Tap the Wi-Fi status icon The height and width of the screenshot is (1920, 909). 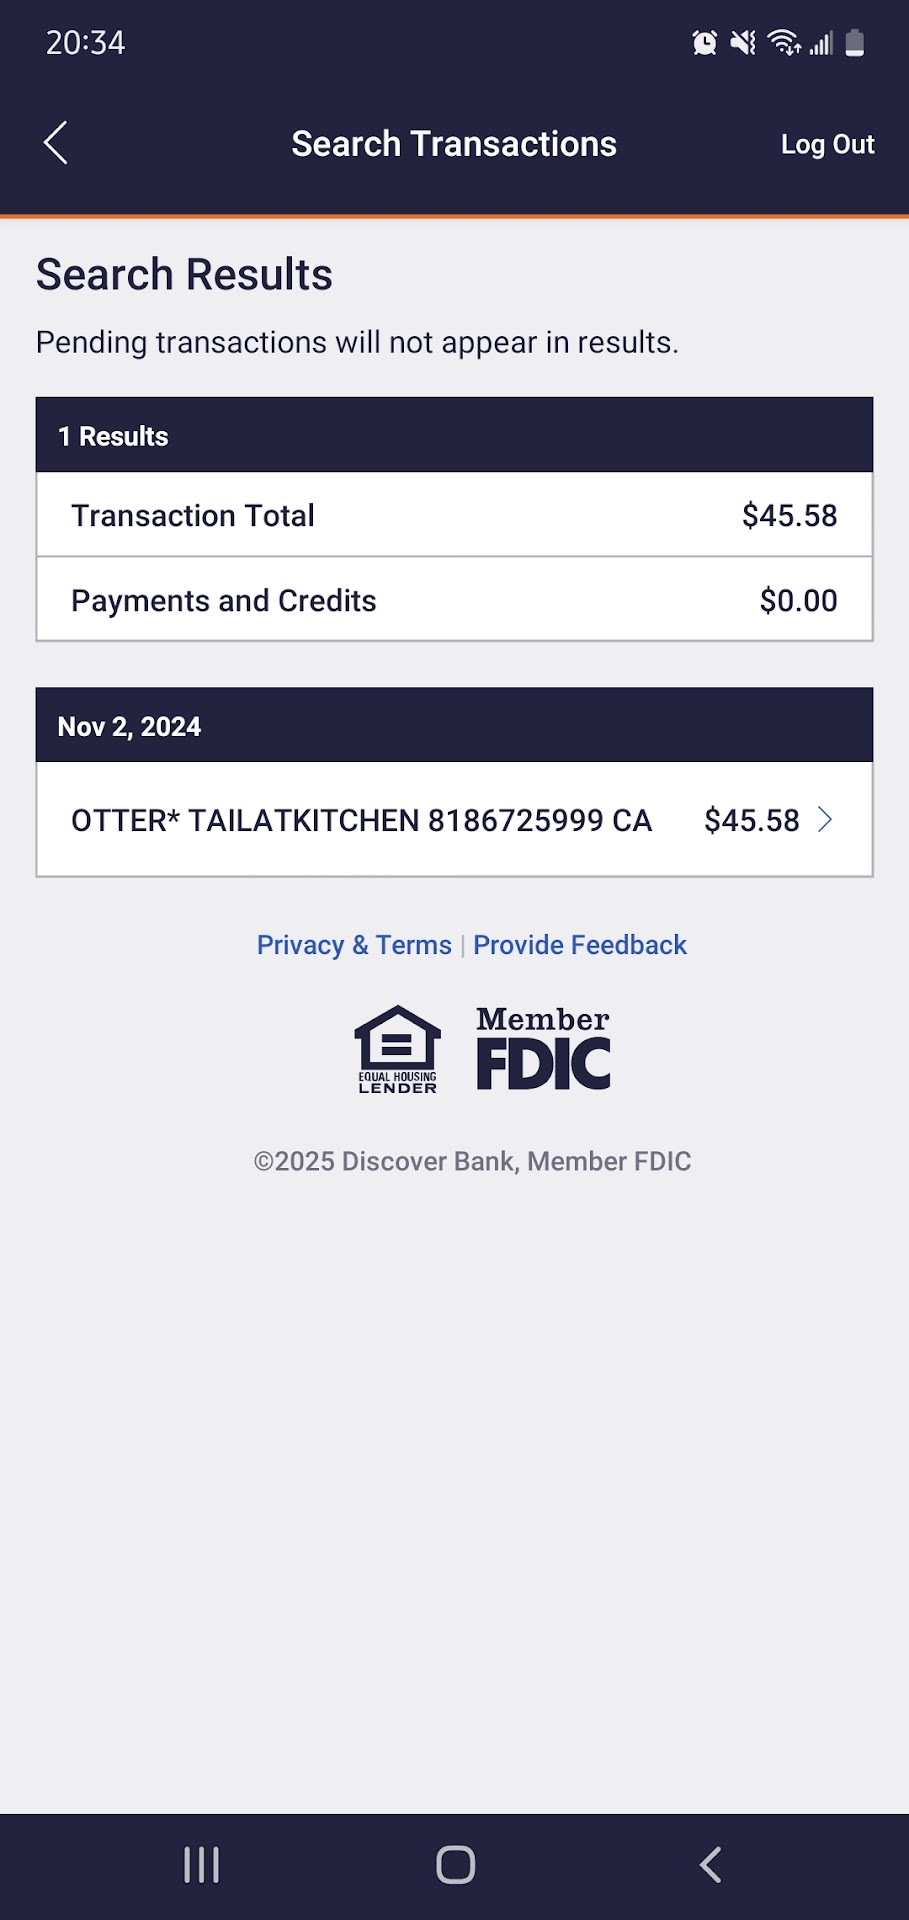(x=783, y=43)
